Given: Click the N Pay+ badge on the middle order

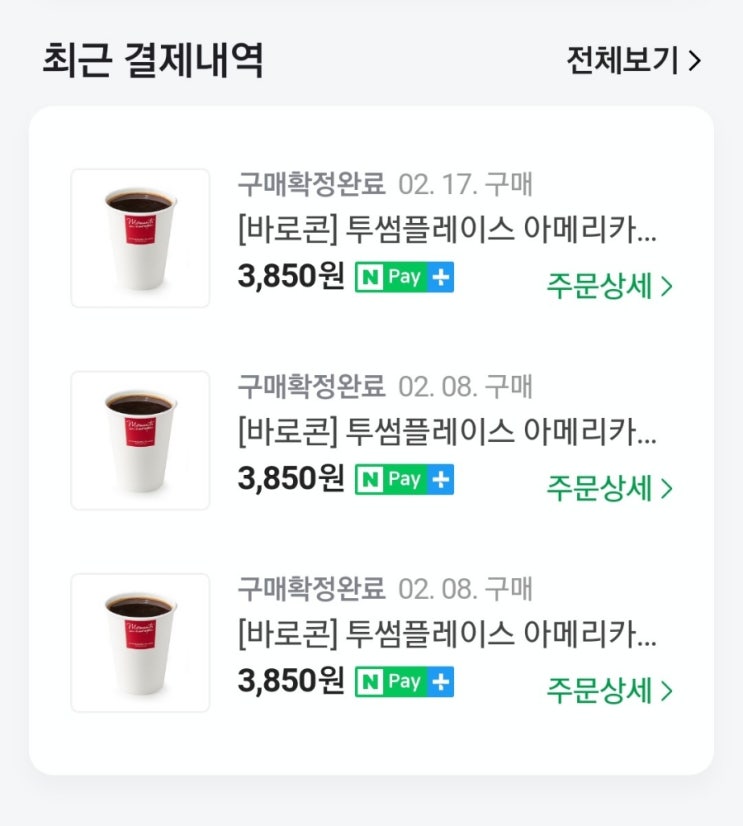Looking at the screenshot, I should [404, 480].
